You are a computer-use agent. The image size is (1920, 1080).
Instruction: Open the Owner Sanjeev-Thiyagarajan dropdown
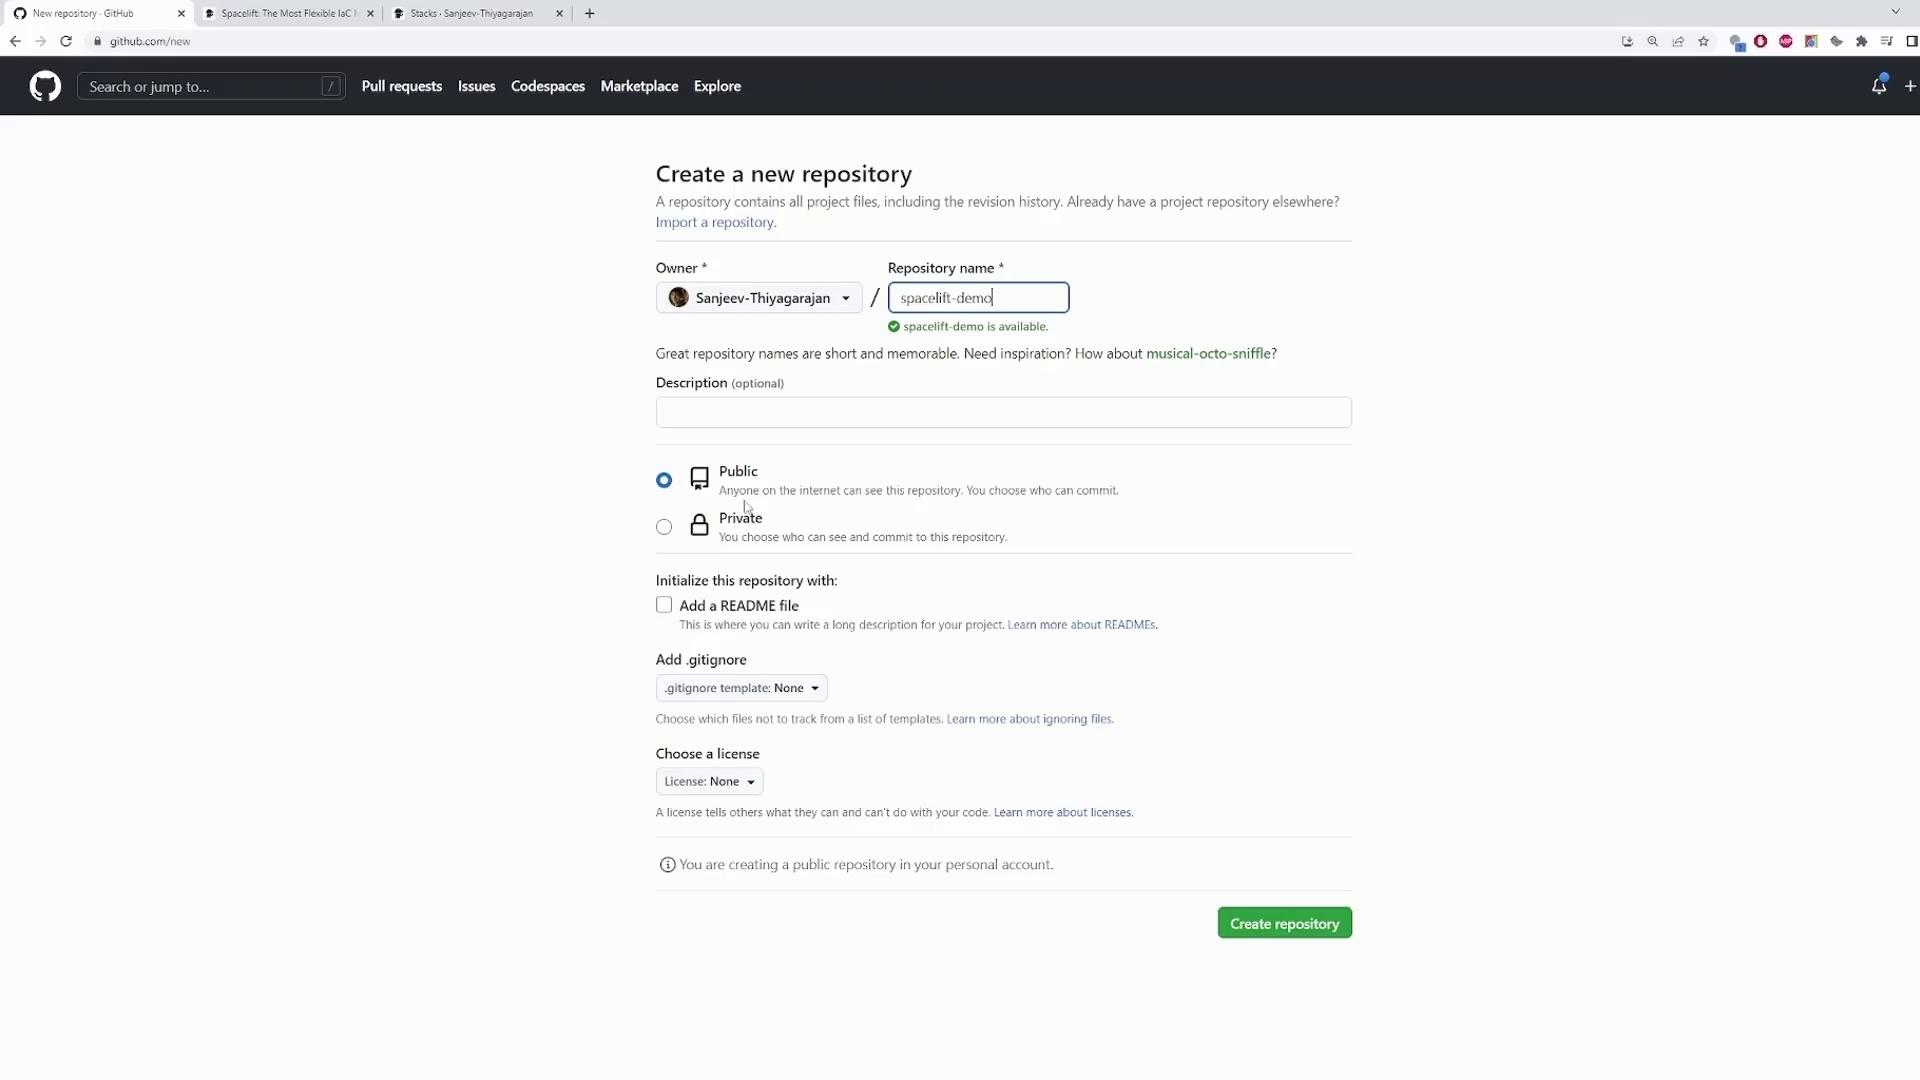pyautogui.click(x=759, y=298)
